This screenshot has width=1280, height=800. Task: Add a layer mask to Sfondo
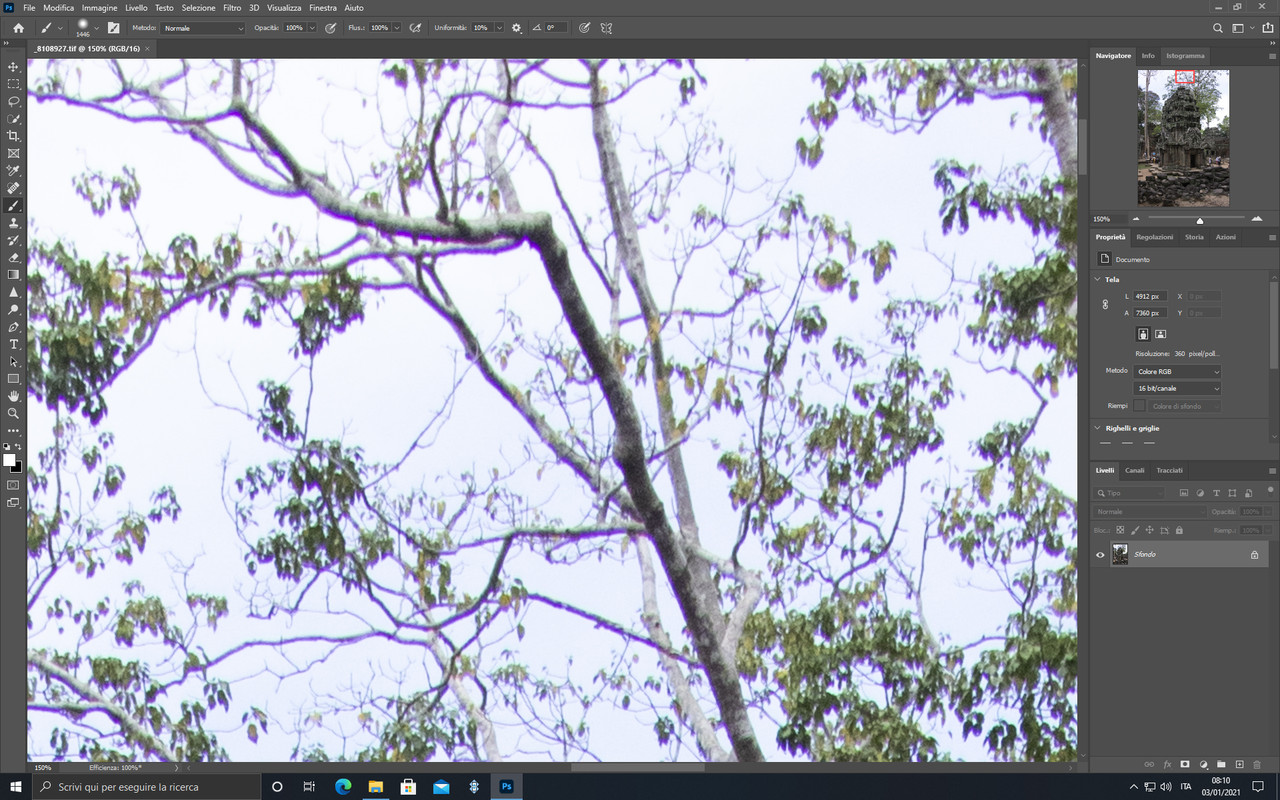1185,764
